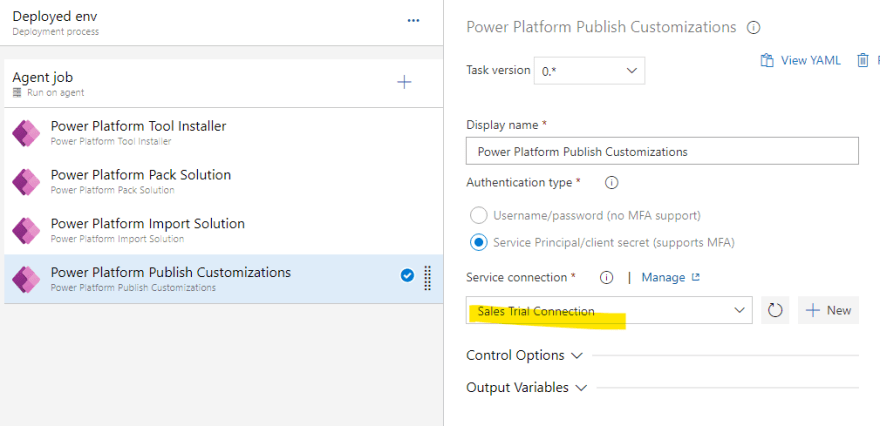Click the Power Platform Import Solution icon
880x426 pixels.
pos(26,231)
